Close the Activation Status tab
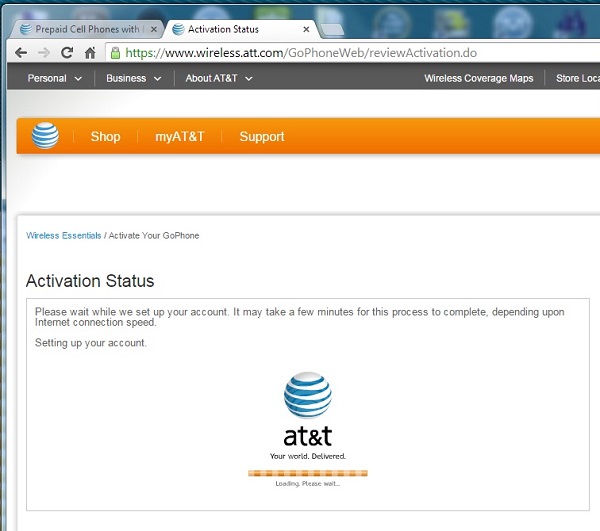The image size is (600, 531). (x=306, y=29)
